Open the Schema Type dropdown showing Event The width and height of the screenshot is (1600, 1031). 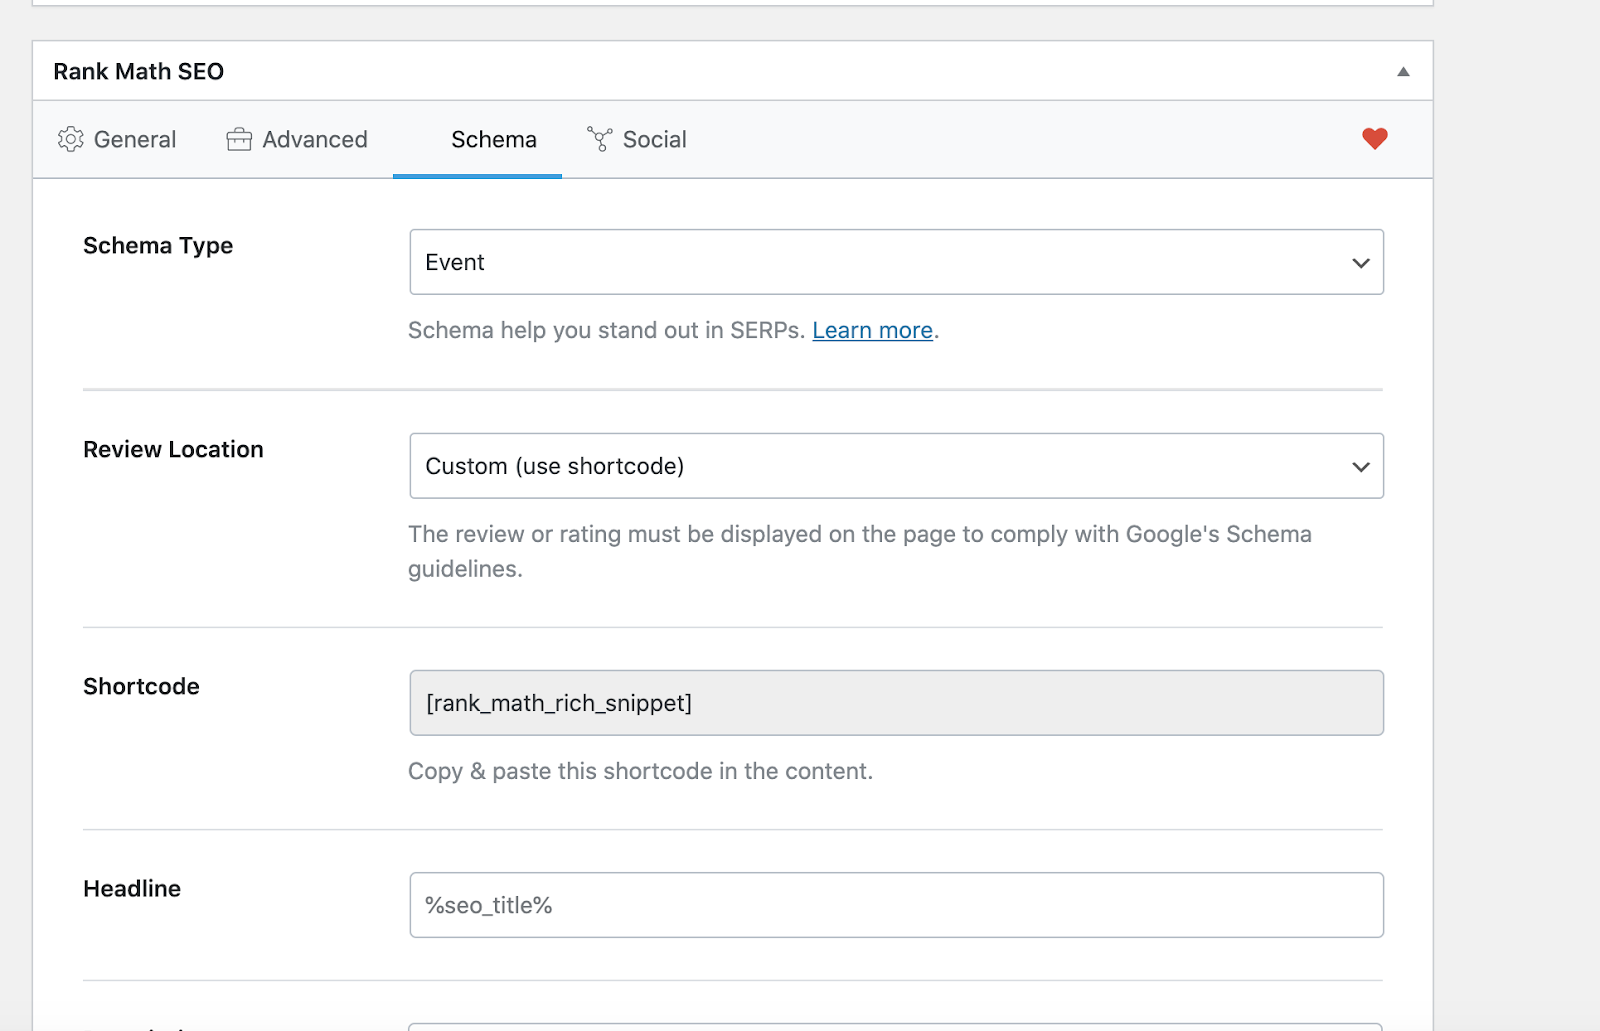(896, 262)
